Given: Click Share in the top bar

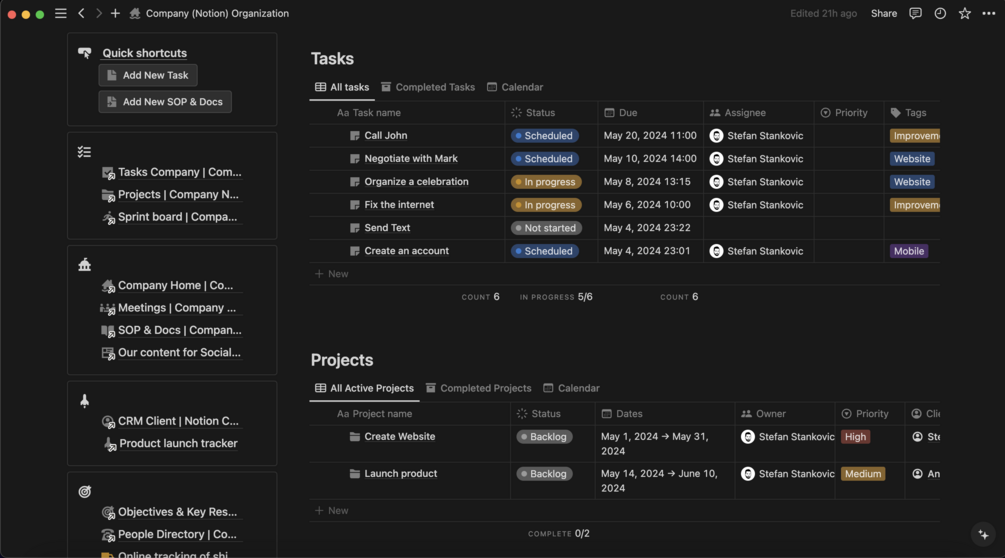Looking at the screenshot, I should pos(883,14).
